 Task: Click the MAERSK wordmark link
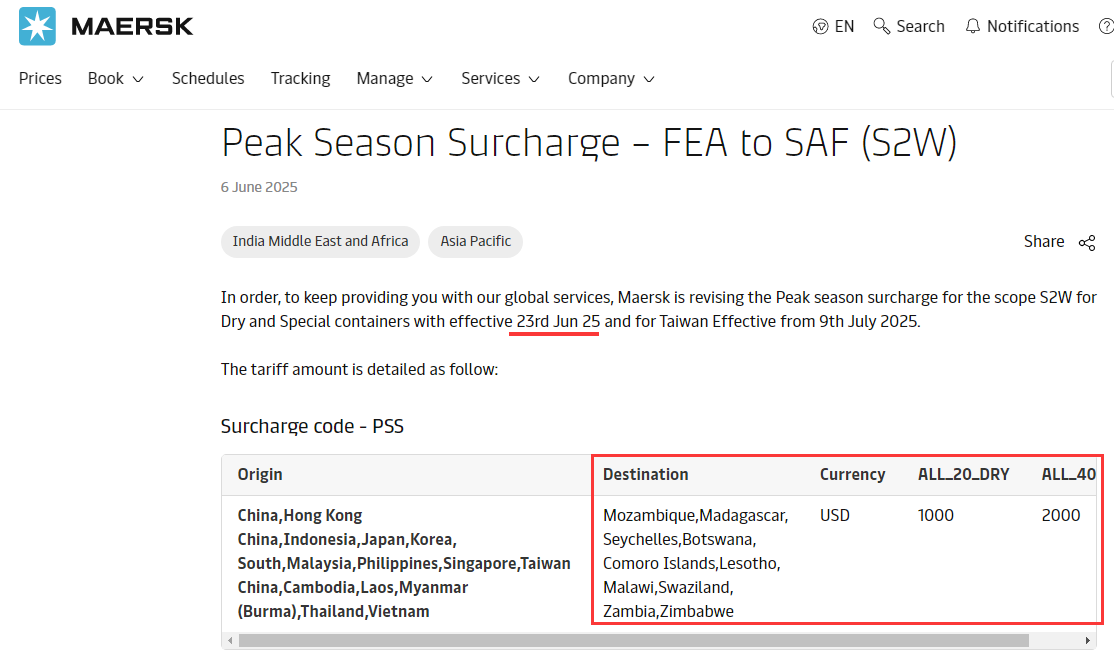[x=132, y=27]
